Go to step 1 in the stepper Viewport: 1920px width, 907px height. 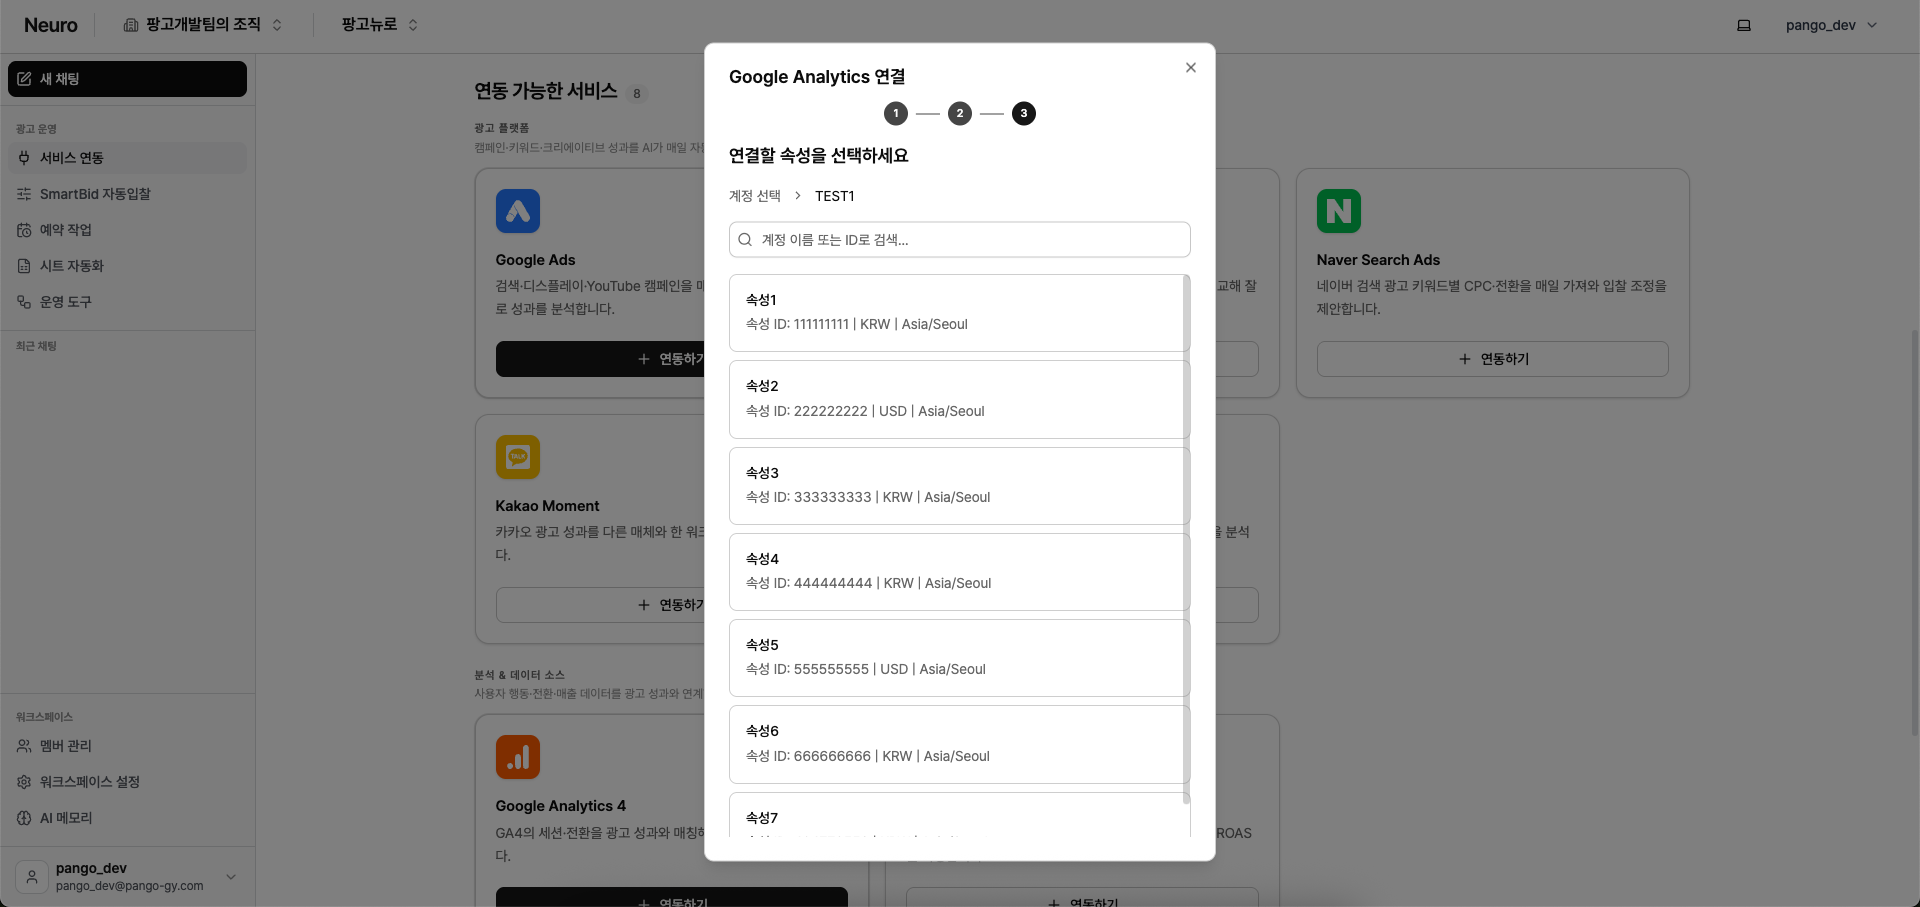[896, 113]
